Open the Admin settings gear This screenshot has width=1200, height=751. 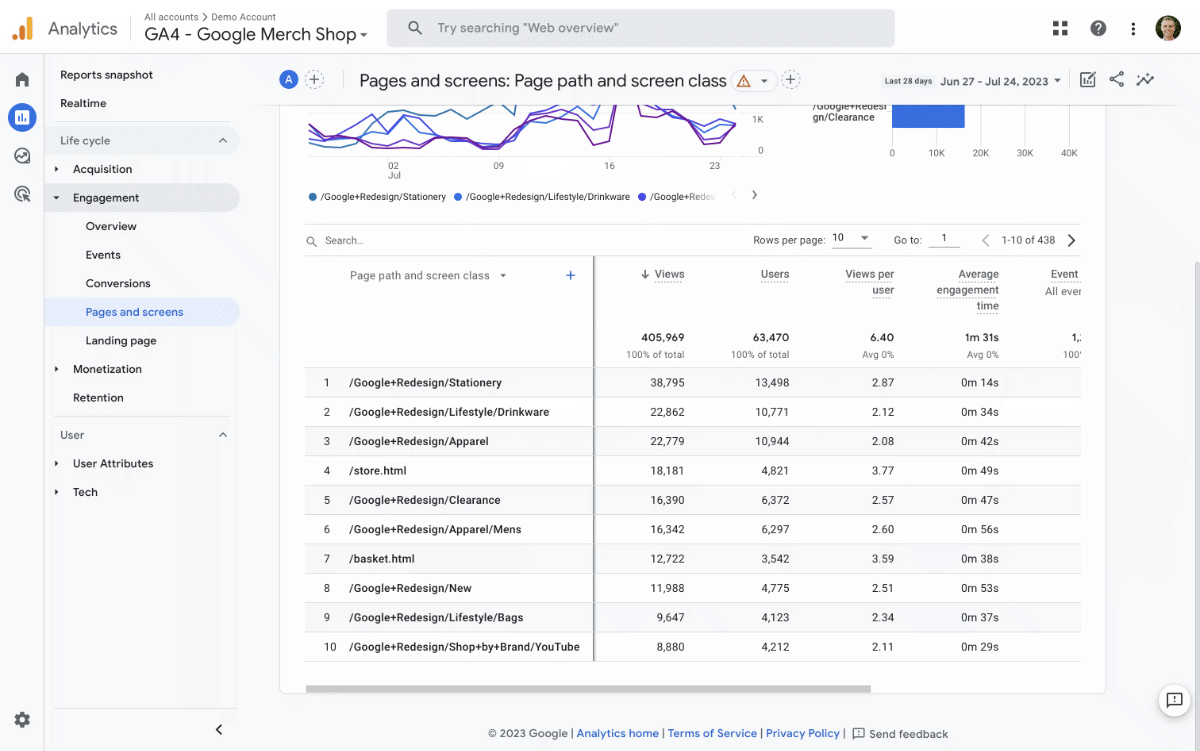click(x=22, y=719)
